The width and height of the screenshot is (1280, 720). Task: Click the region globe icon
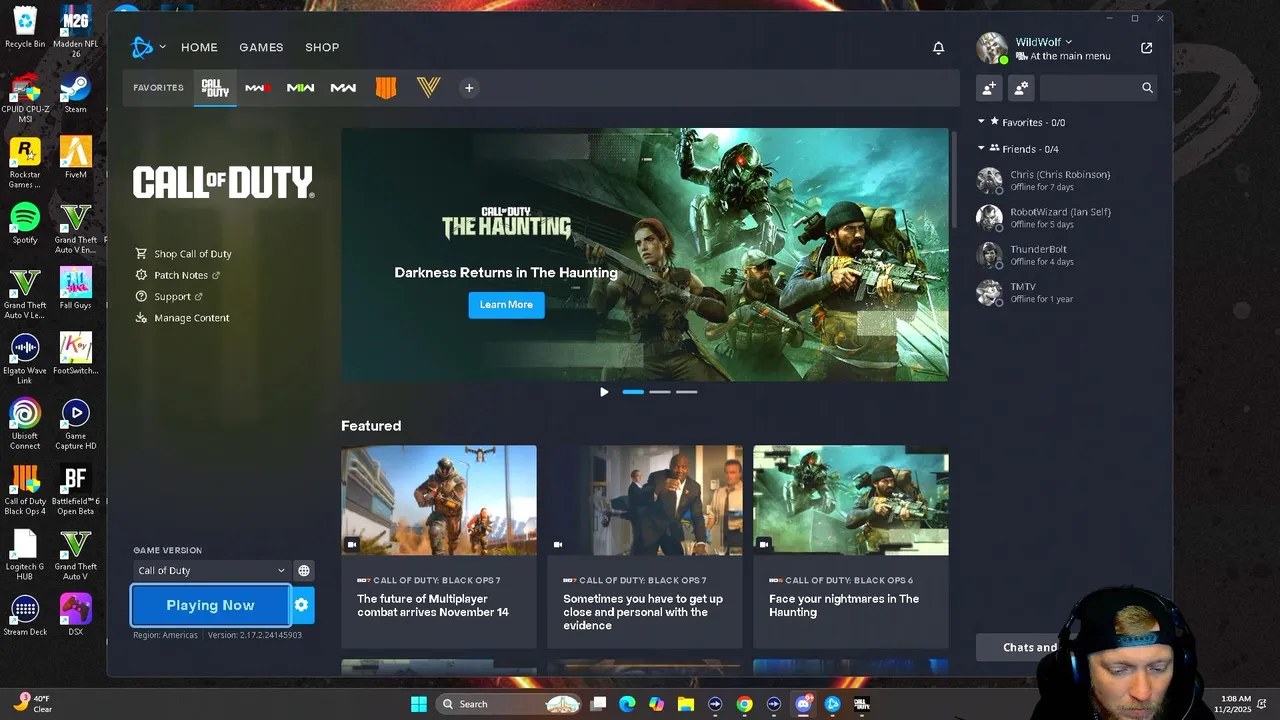(x=304, y=570)
